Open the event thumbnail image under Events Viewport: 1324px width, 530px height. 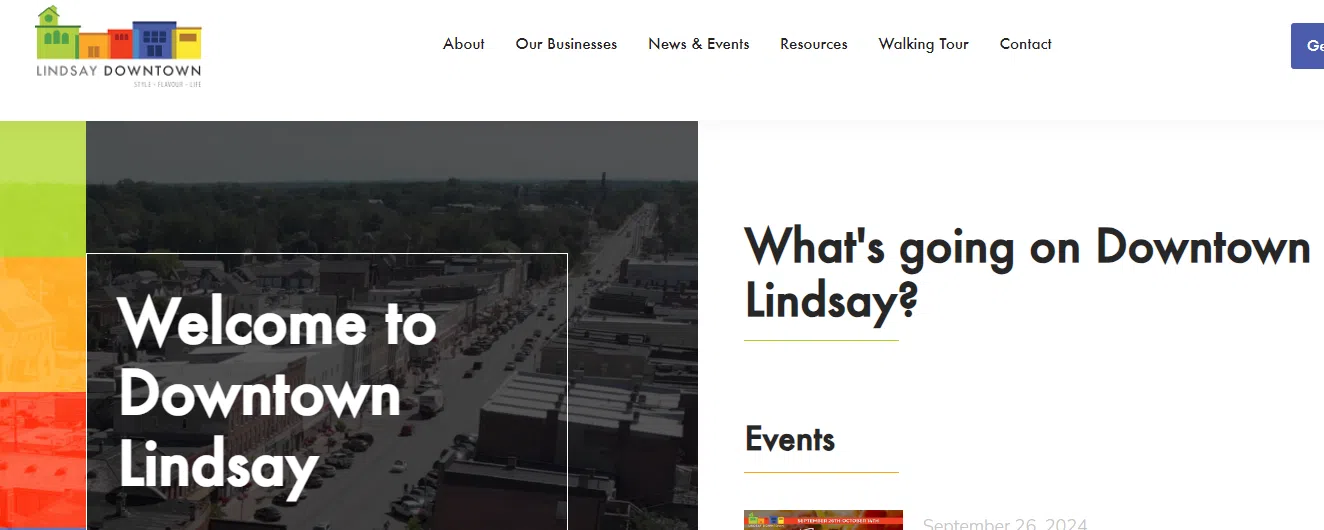(x=823, y=520)
